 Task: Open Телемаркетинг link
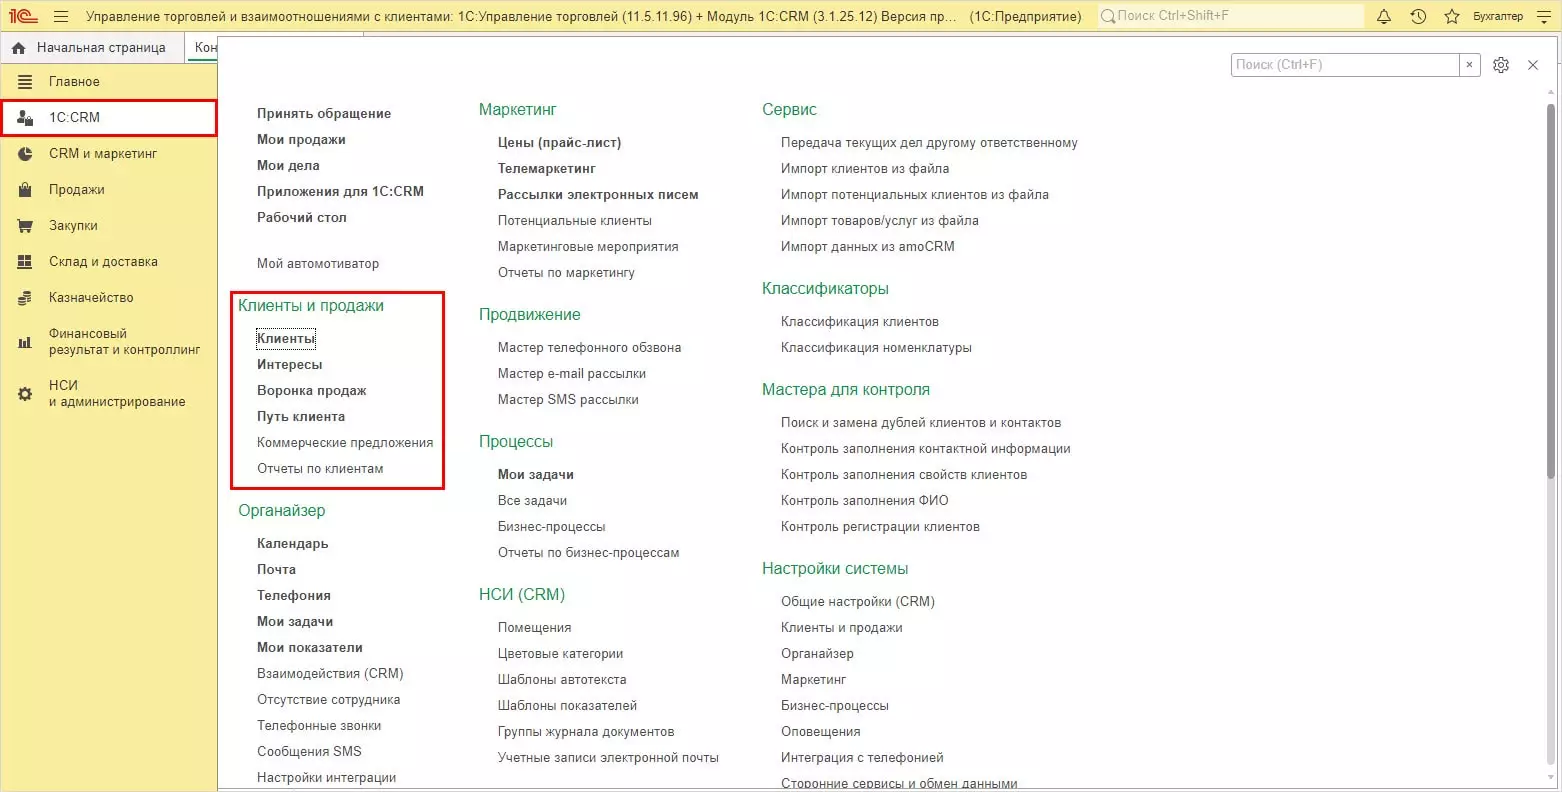[x=547, y=169]
